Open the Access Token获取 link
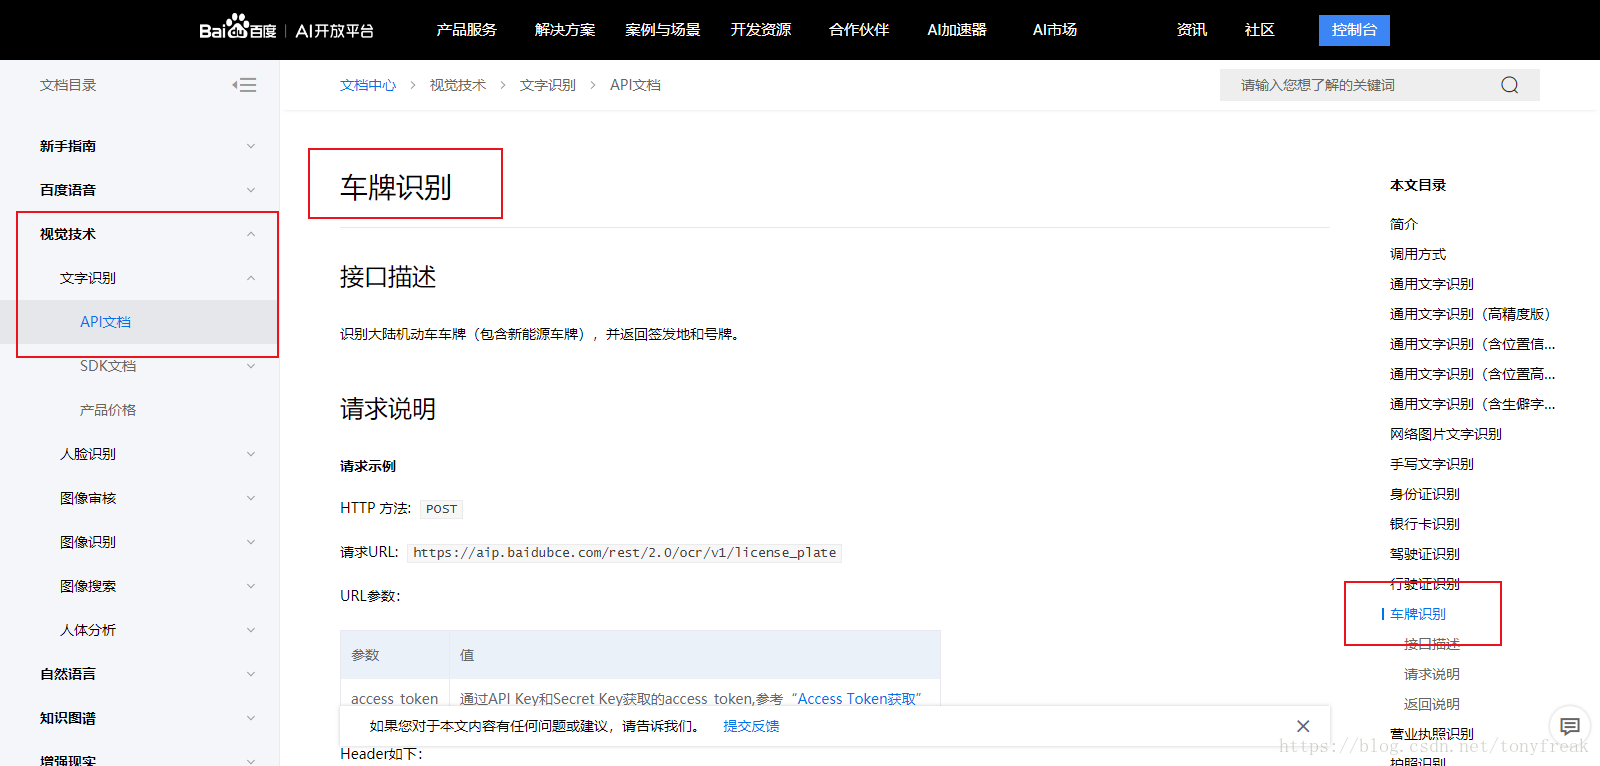Image resolution: width=1600 pixels, height=766 pixels. coord(857,699)
